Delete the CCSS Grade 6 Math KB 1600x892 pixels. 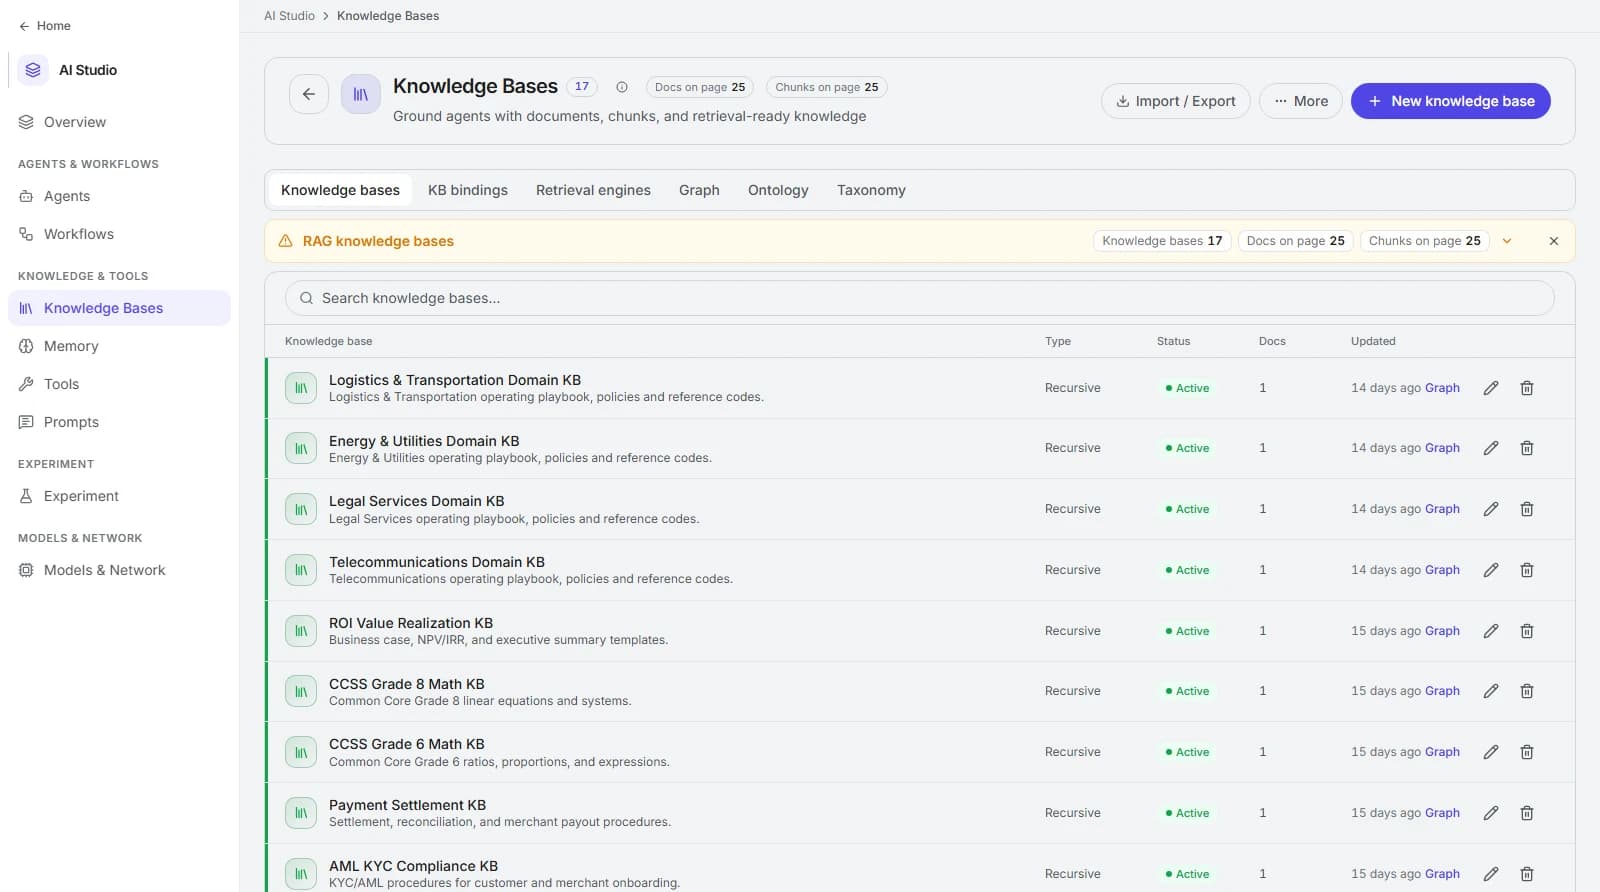pyautogui.click(x=1527, y=752)
